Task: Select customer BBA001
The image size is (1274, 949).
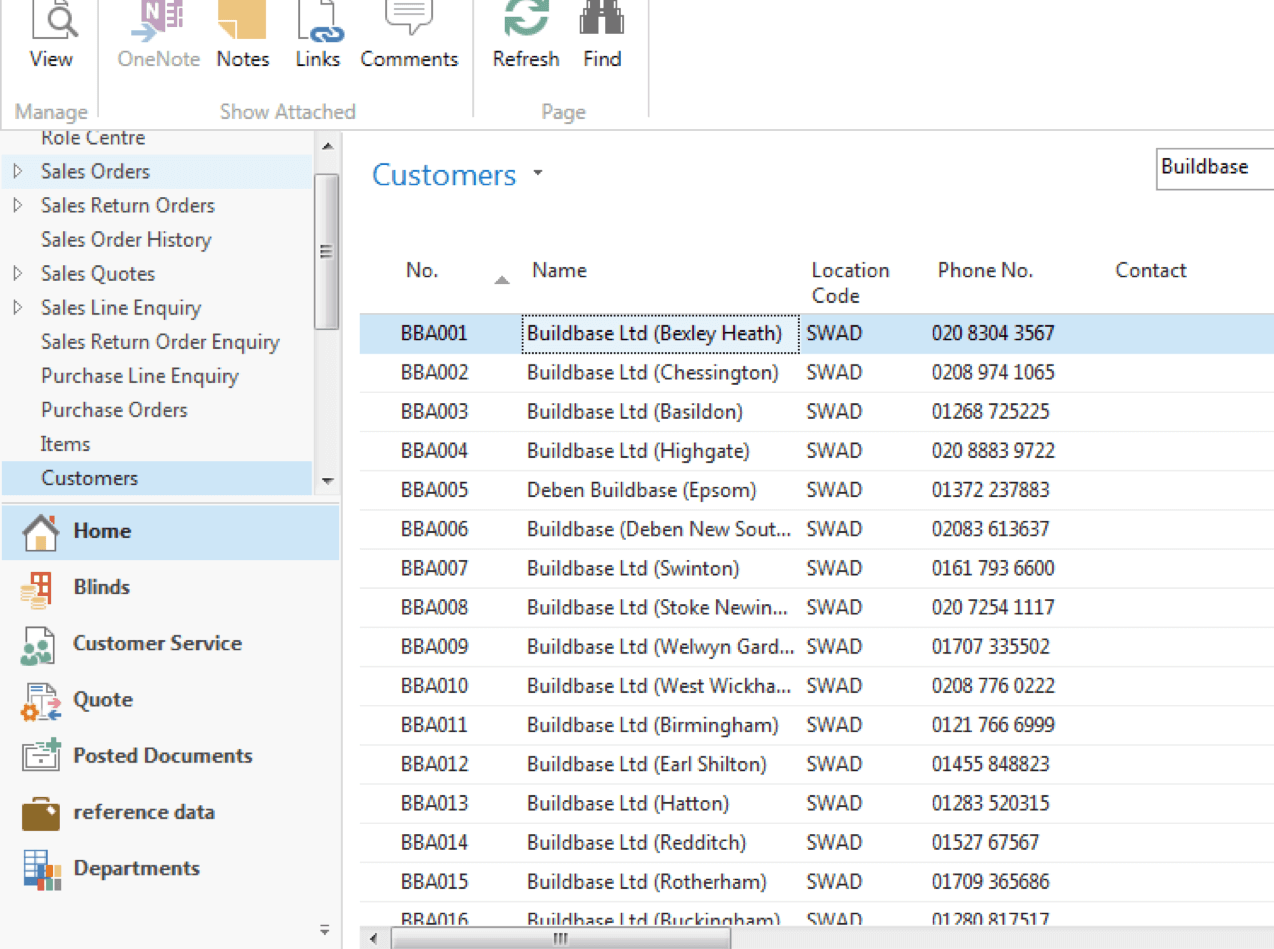Action: tap(434, 333)
